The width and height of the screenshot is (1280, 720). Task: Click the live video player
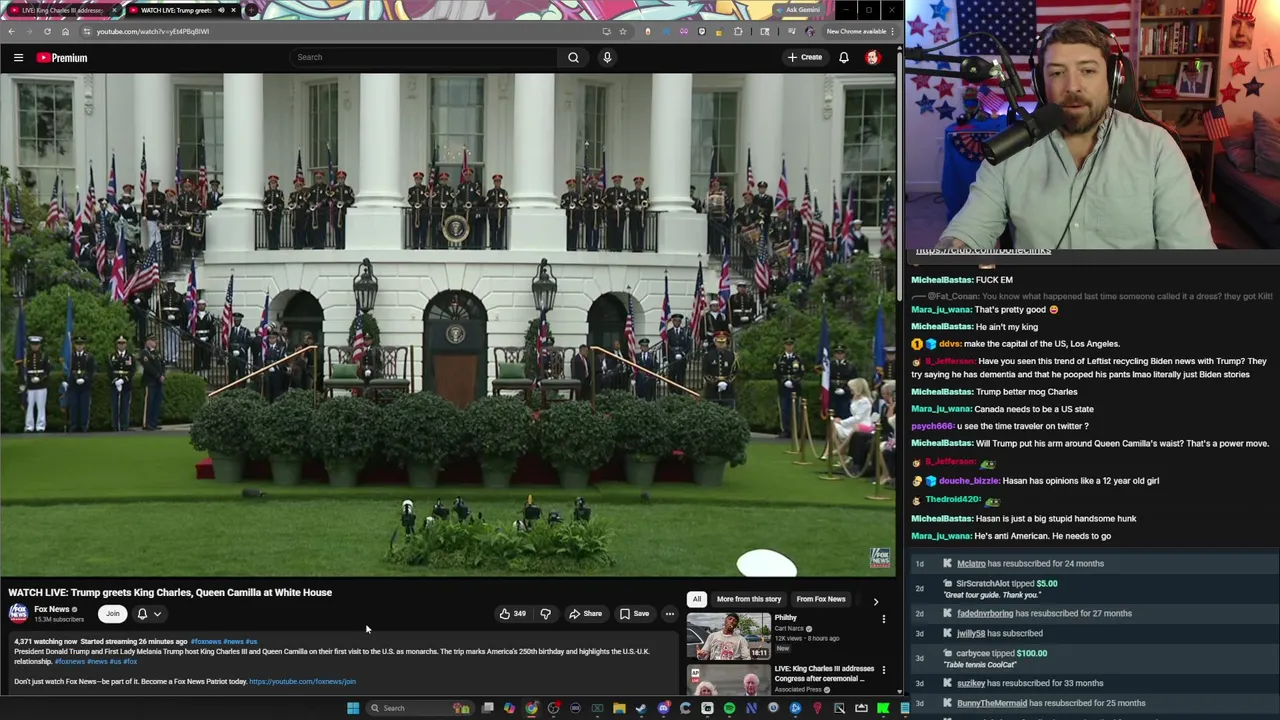click(448, 324)
